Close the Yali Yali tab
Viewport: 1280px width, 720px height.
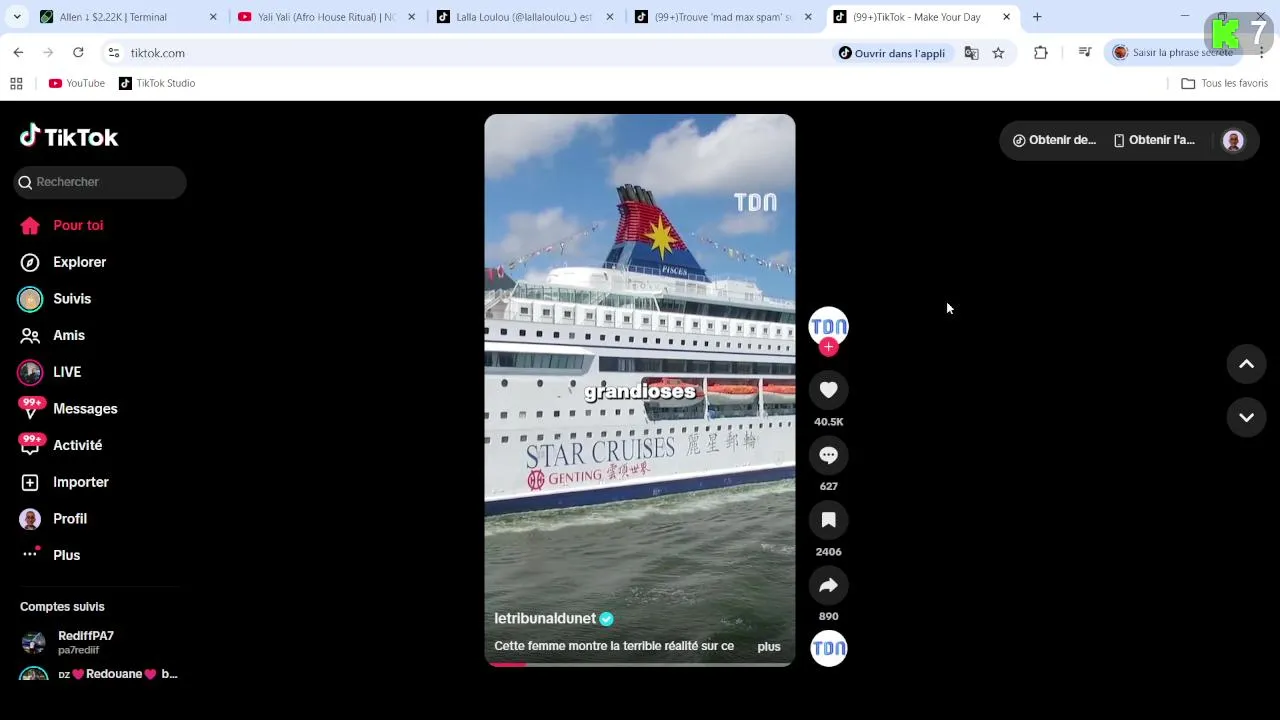(411, 17)
